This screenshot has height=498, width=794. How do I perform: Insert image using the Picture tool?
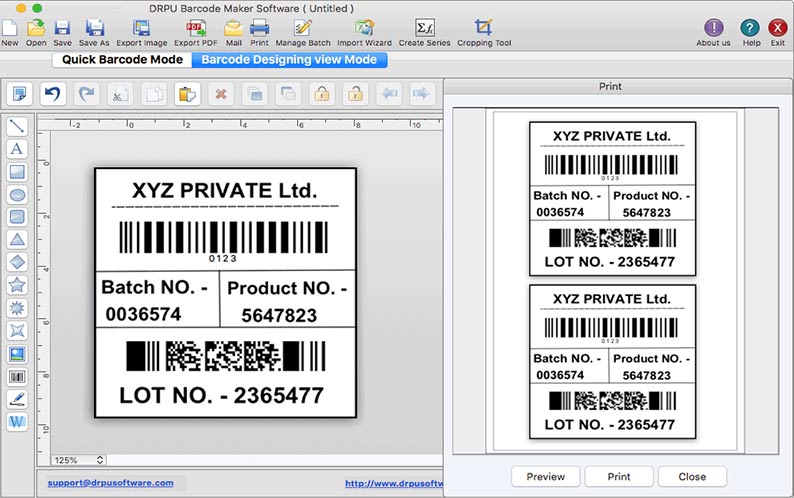[x=17, y=354]
